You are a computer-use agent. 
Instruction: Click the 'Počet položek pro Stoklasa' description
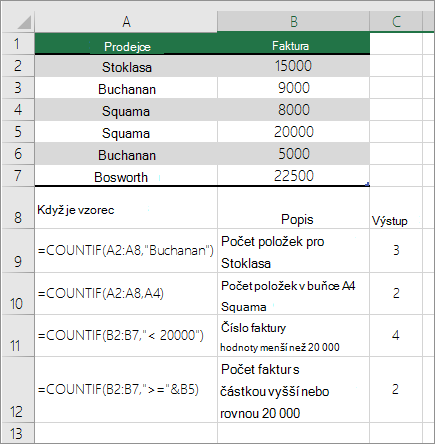tap(293, 251)
